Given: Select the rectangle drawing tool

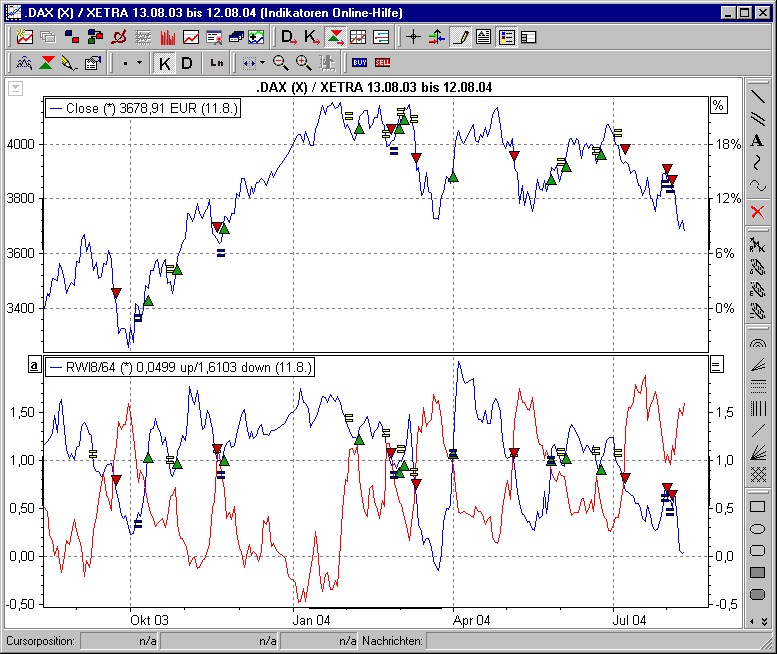Looking at the screenshot, I should point(757,506).
